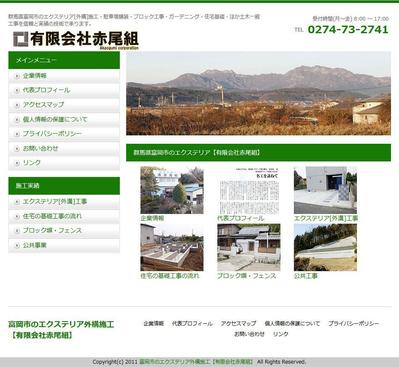This screenshot has width=399, height=367.
Task: Follow the 企業情報 caption link under its thumbnail
Action: [x=152, y=219]
